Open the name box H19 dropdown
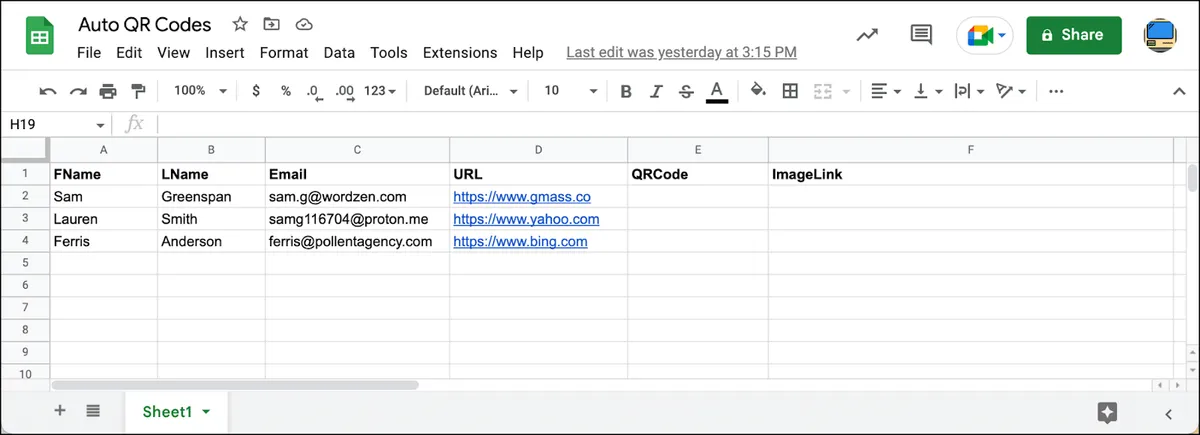This screenshot has width=1200, height=435. click(100, 125)
